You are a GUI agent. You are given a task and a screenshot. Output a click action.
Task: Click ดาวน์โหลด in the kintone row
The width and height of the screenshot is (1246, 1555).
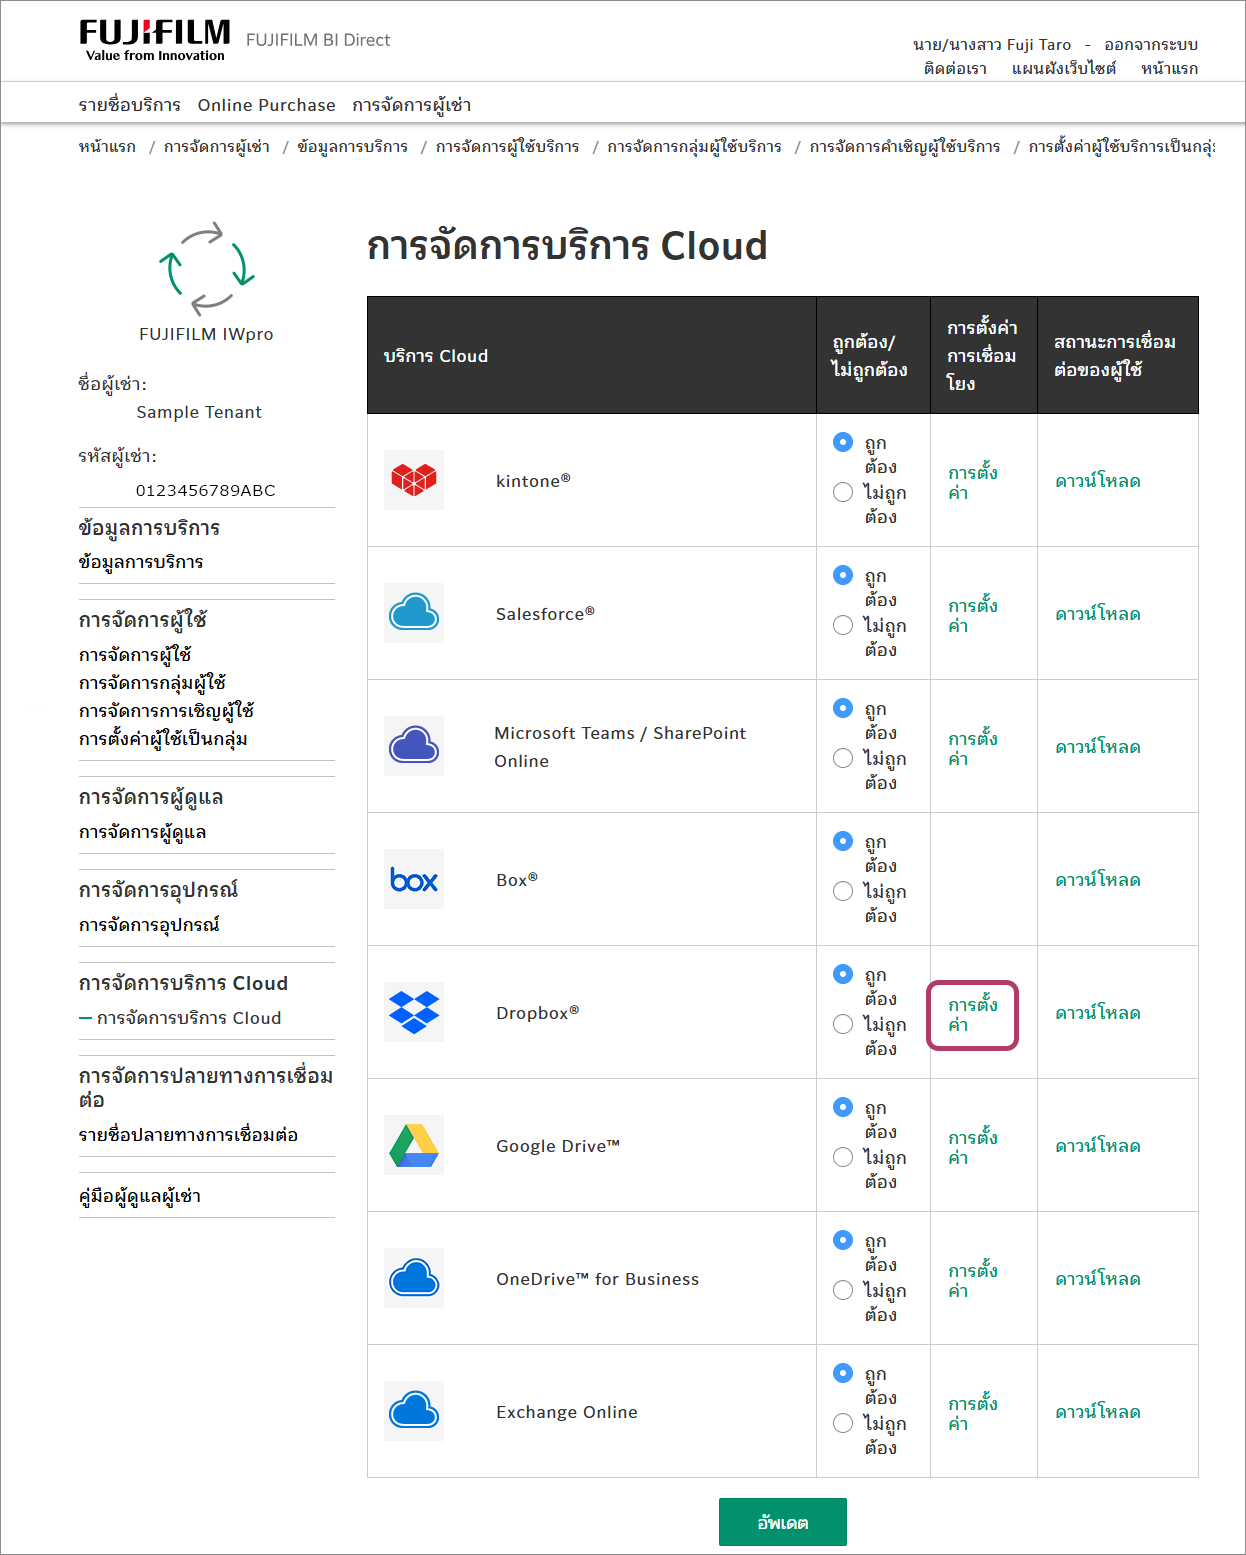pyautogui.click(x=1098, y=481)
